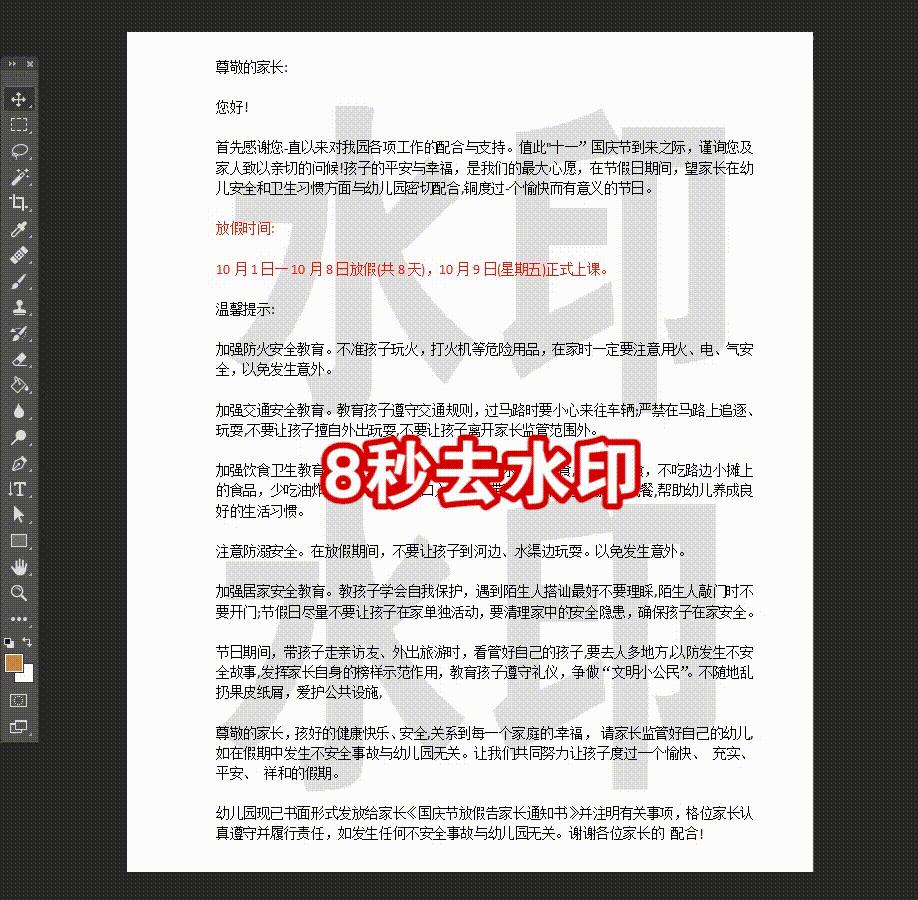This screenshot has height=900, width=918.
Task: Select the Clone Stamp tool
Action: [18, 308]
